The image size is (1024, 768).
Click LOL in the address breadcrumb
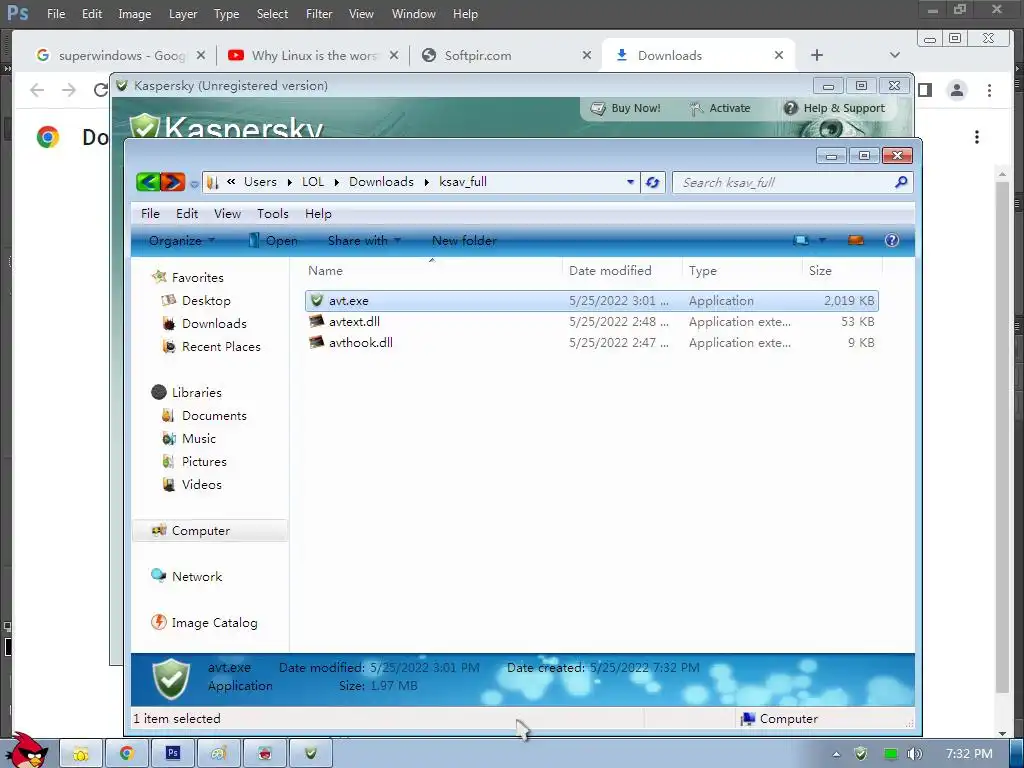tap(313, 182)
